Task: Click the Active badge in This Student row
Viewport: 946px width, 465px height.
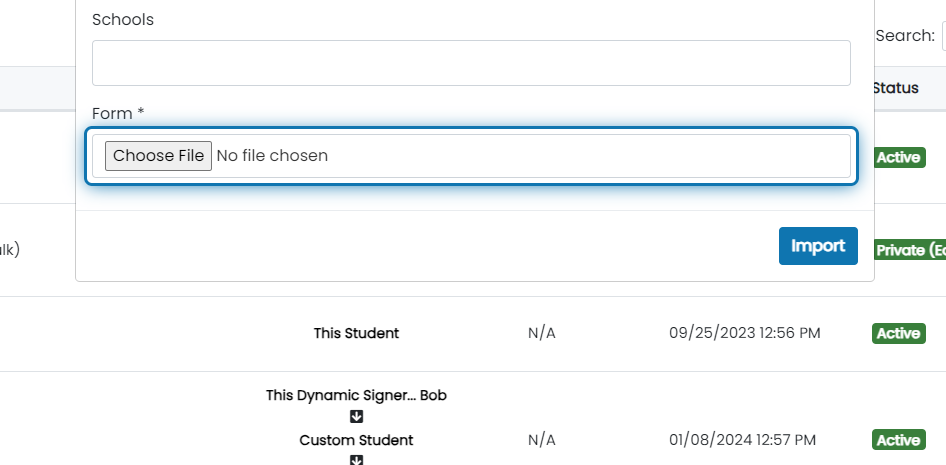Action: coord(898,334)
